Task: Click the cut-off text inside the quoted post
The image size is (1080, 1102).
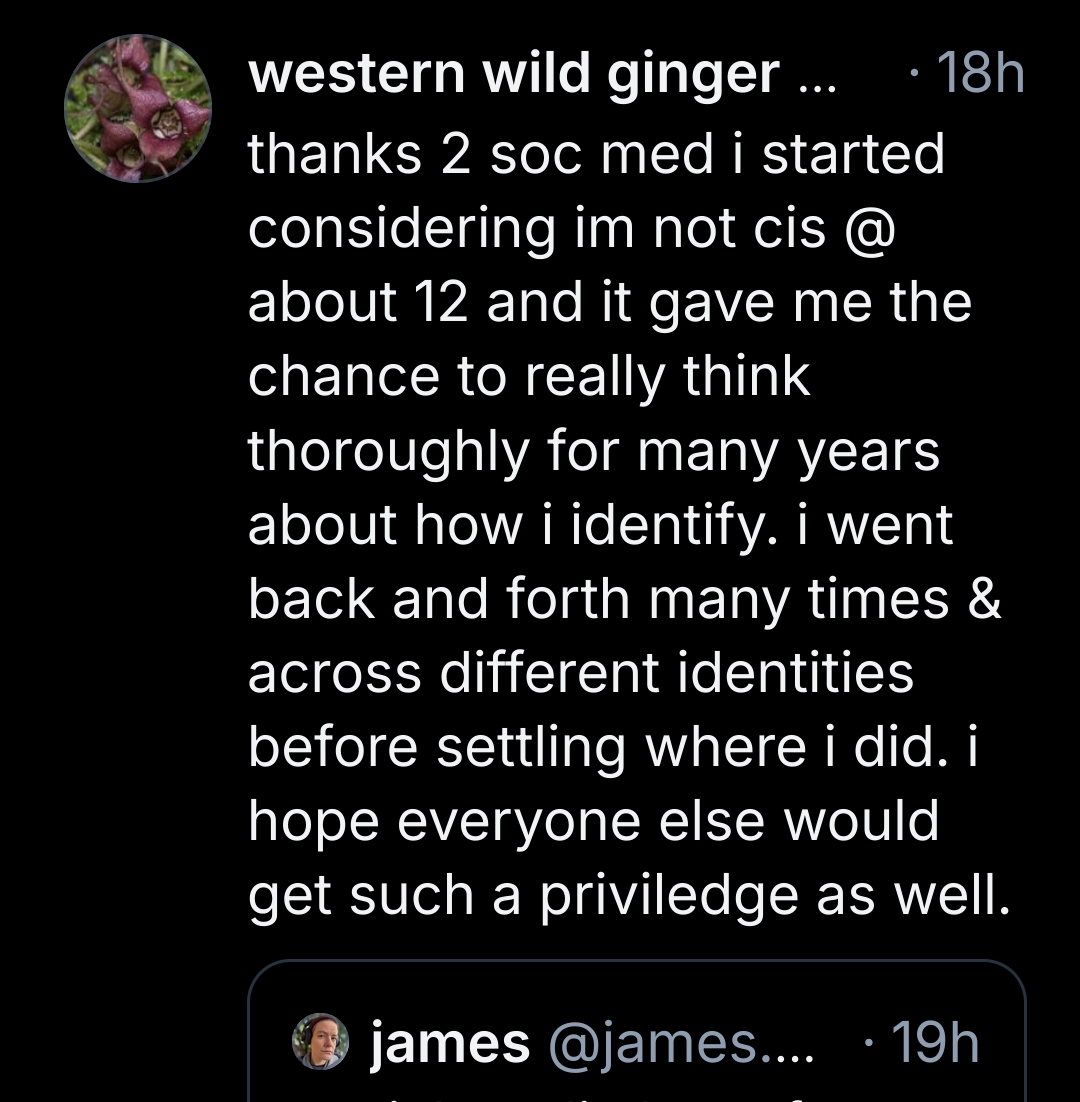Action: coord(636,1096)
